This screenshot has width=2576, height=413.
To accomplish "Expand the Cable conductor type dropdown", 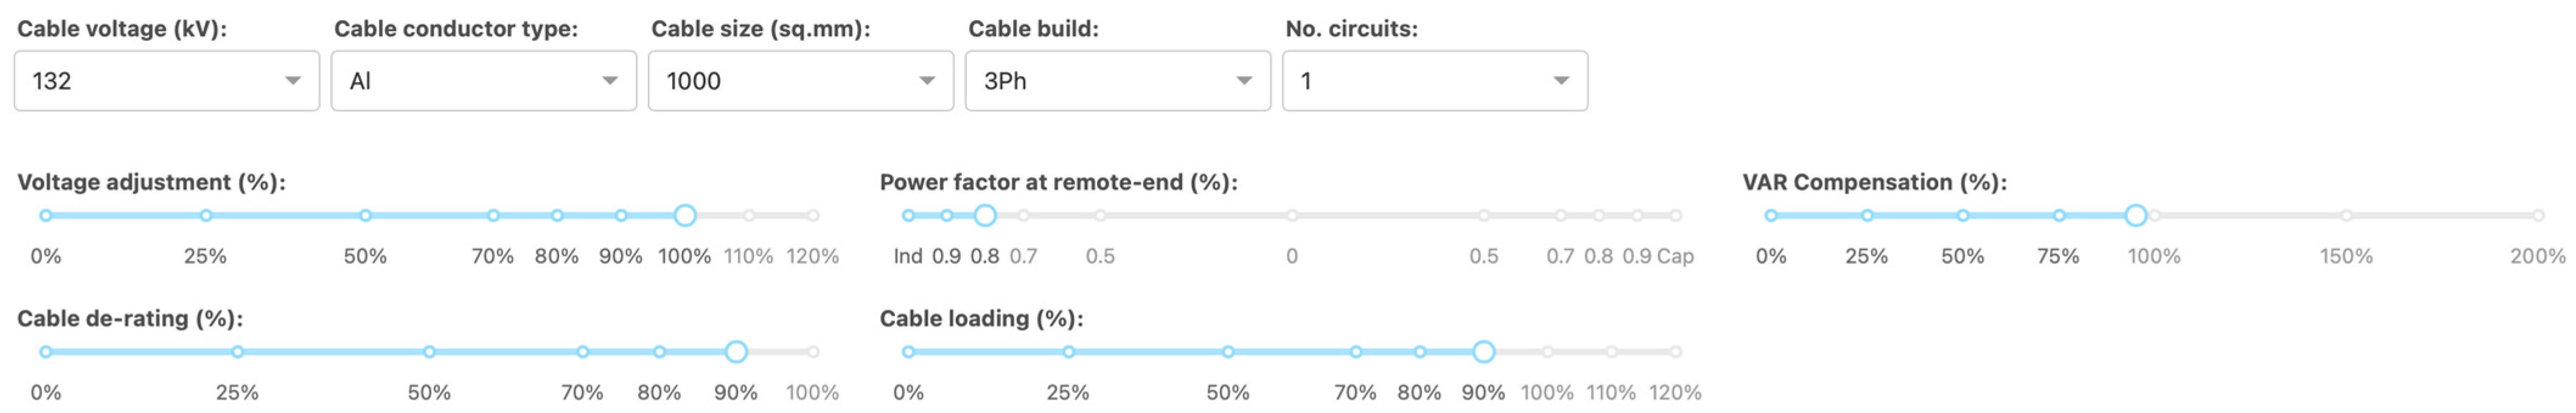I will click(483, 81).
